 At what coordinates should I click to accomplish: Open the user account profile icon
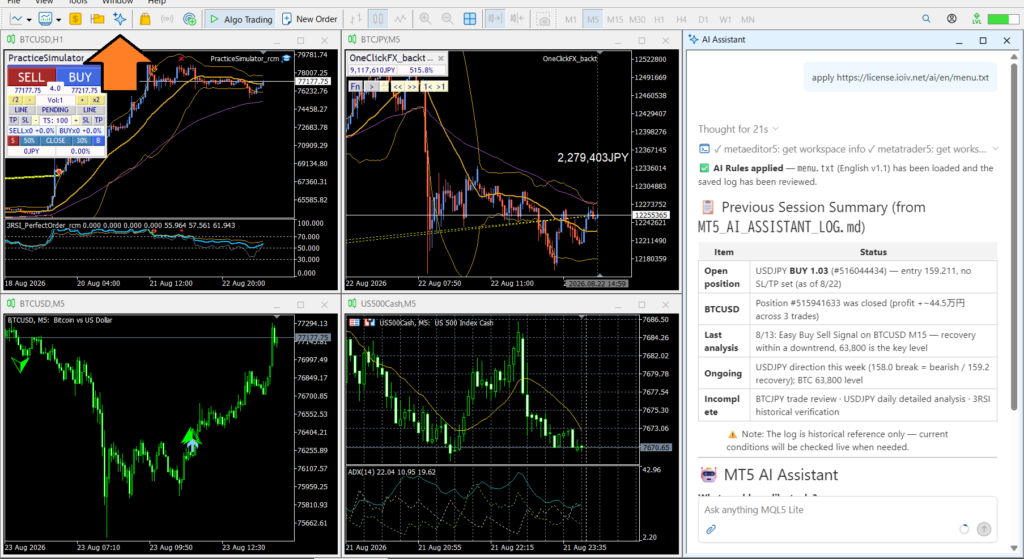click(x=952, y=19)
